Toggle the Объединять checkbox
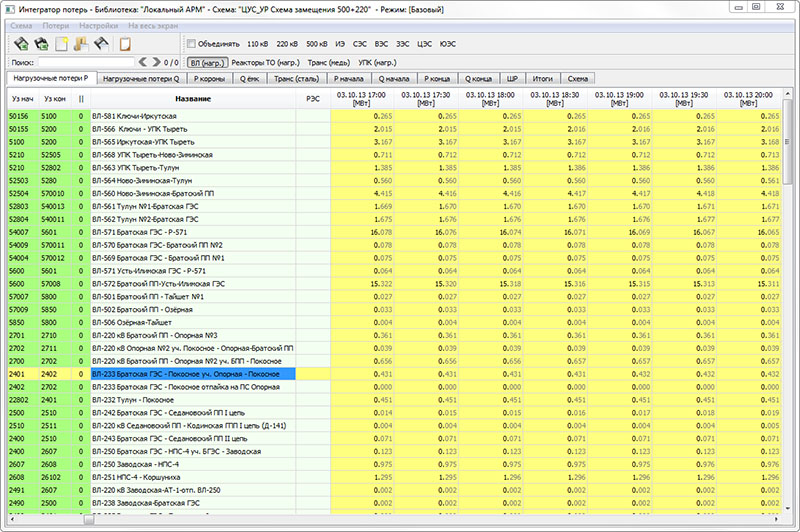 [x=191, y=44]
